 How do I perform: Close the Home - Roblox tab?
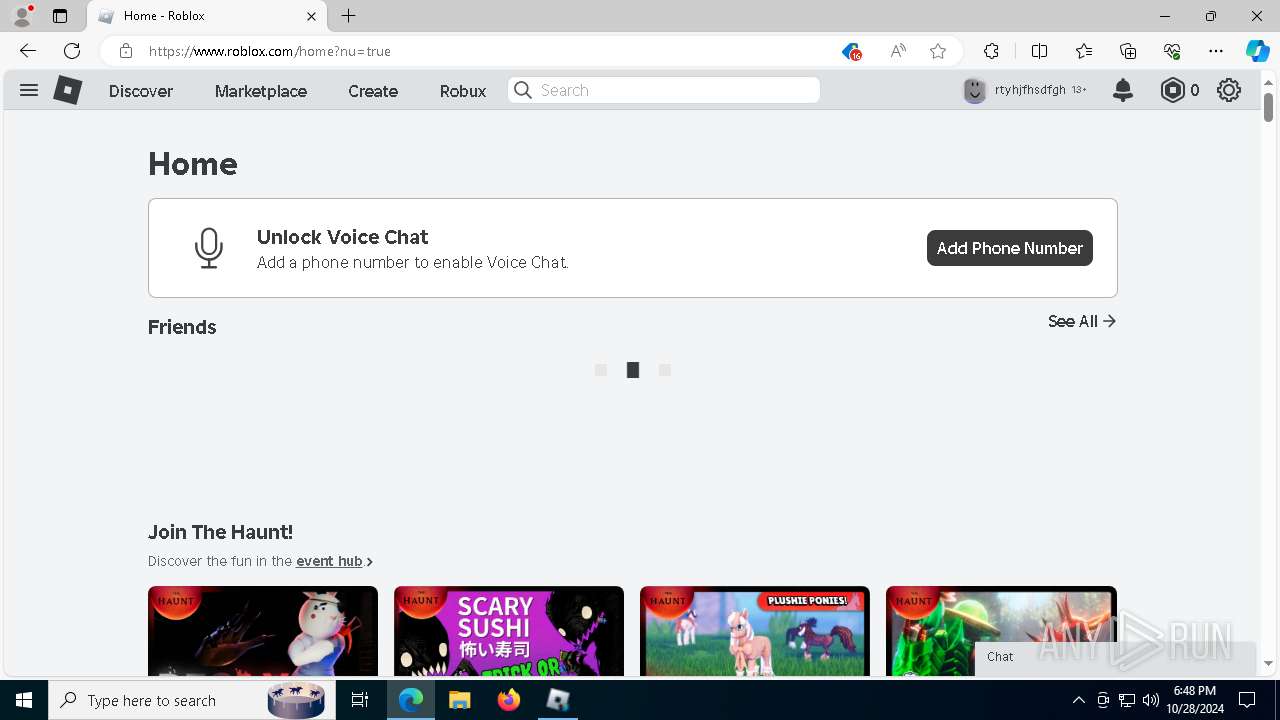pyautogui.click(x=311, y=16)
